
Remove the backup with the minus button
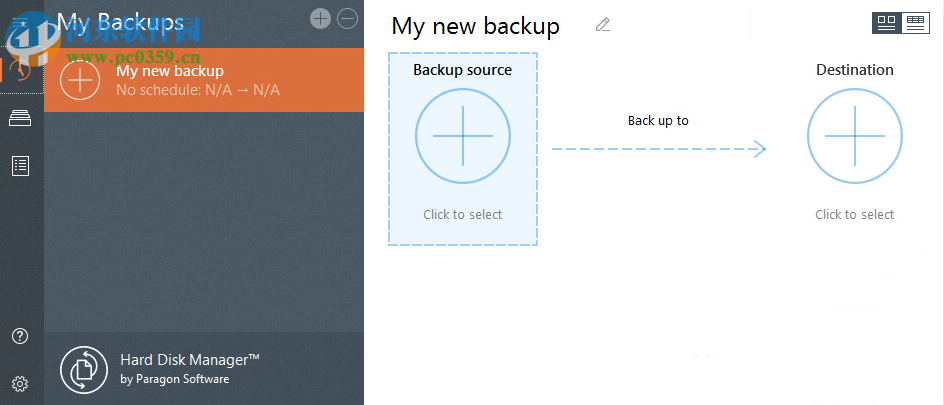pos(347,19)
